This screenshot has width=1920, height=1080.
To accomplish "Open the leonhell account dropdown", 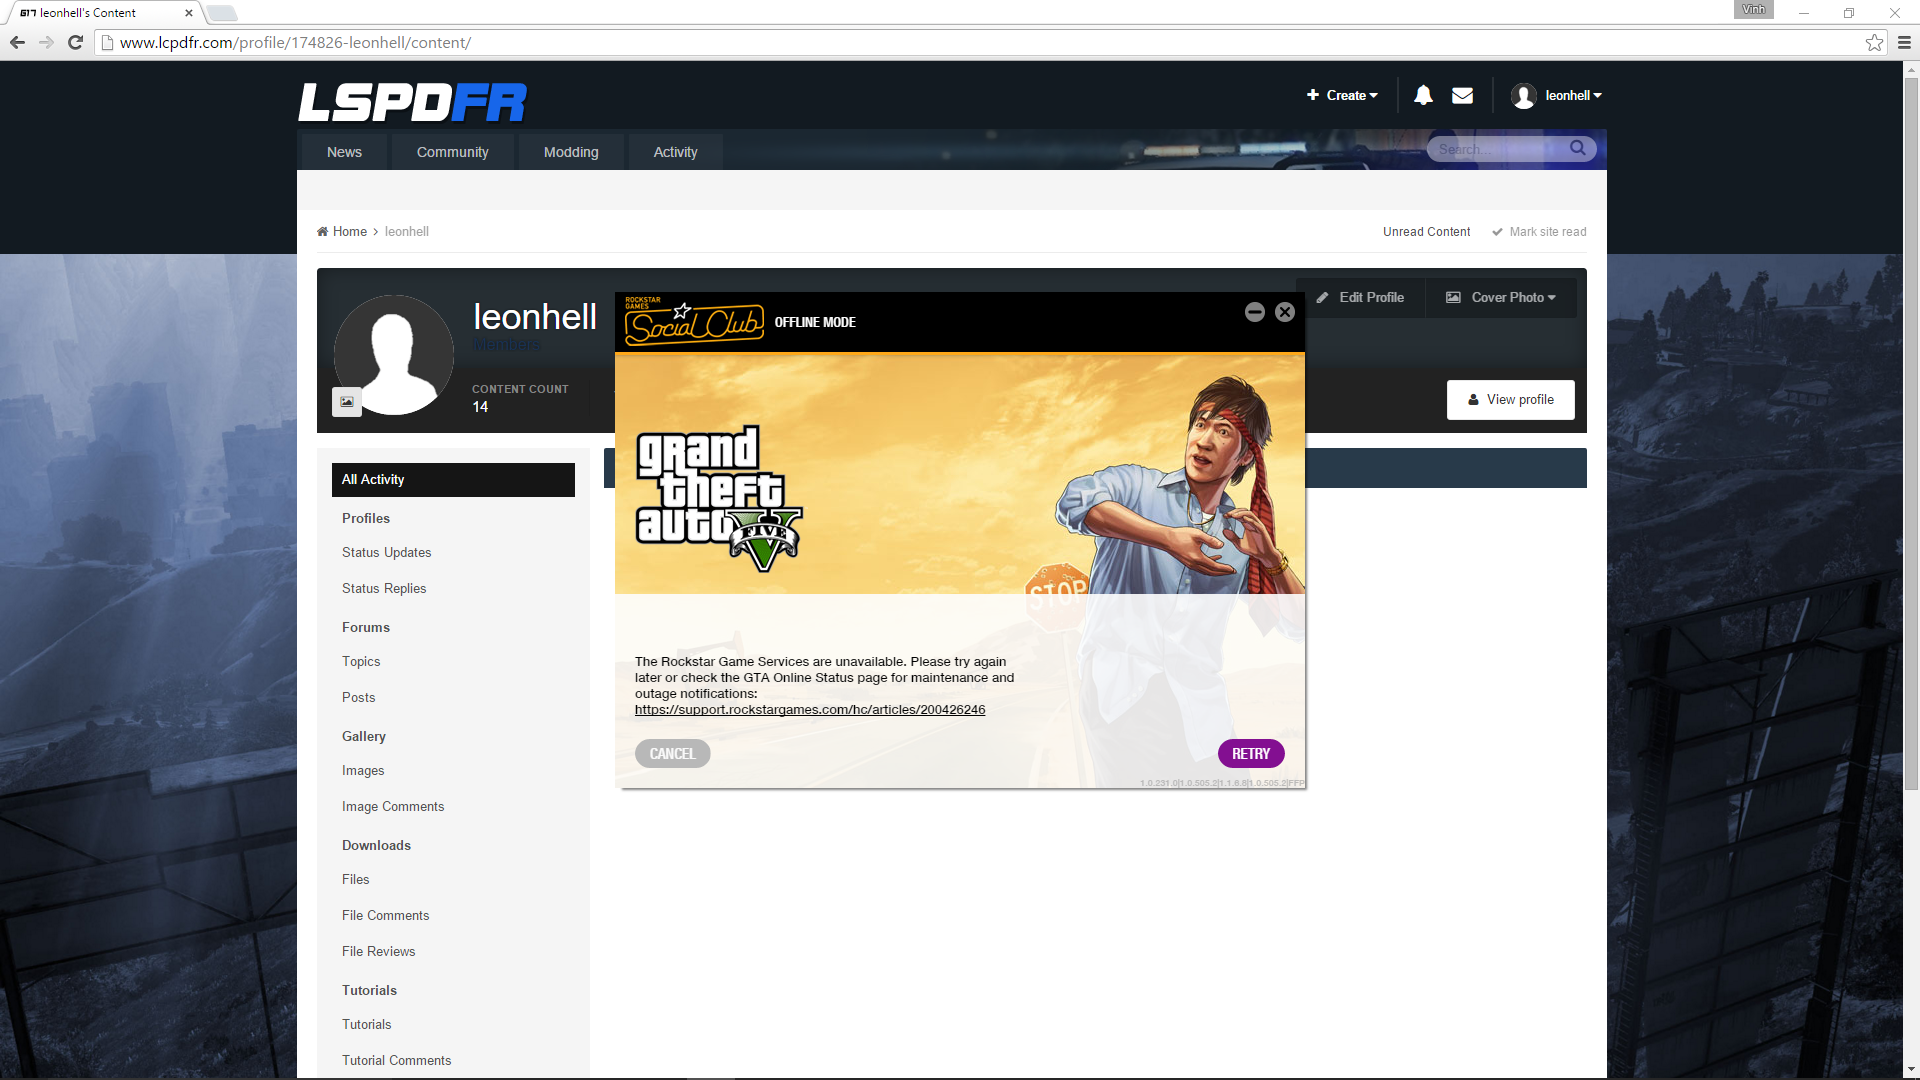I will (1557, 96).
